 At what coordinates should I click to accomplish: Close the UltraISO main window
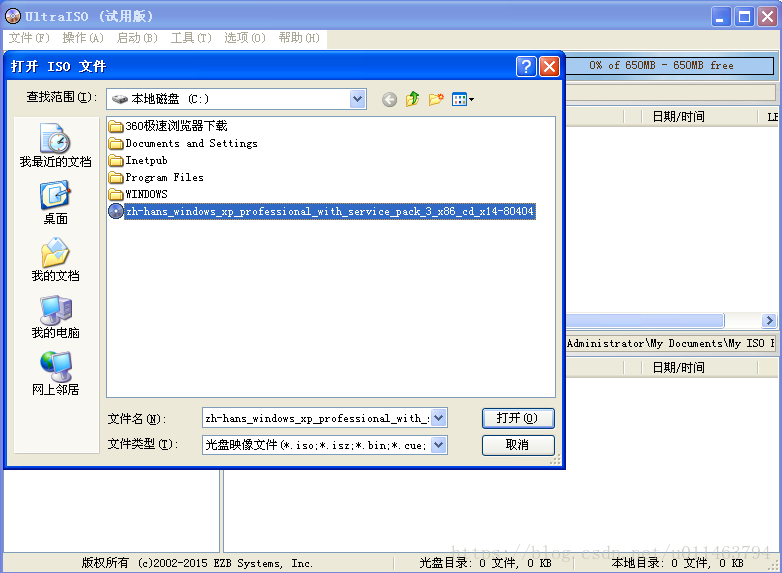pos(768,17)
